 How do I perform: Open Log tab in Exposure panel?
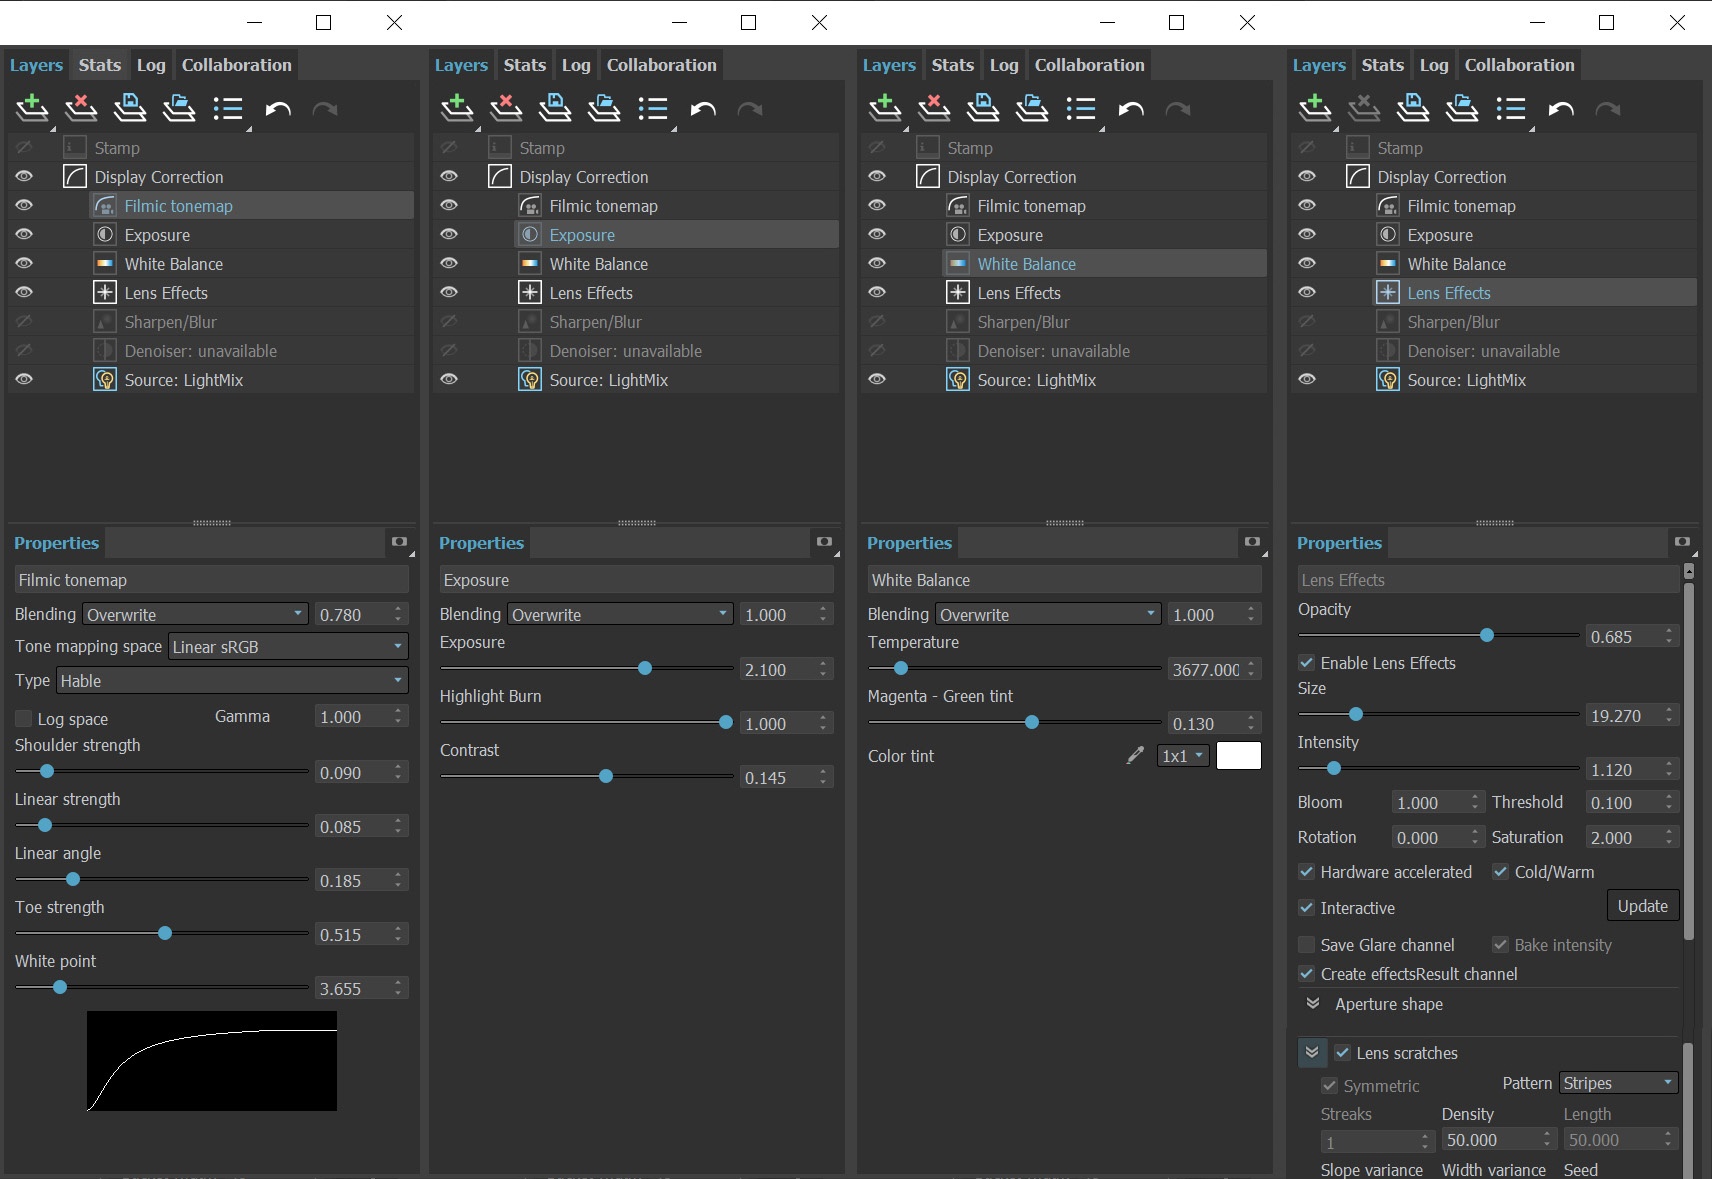coord(576,65)
